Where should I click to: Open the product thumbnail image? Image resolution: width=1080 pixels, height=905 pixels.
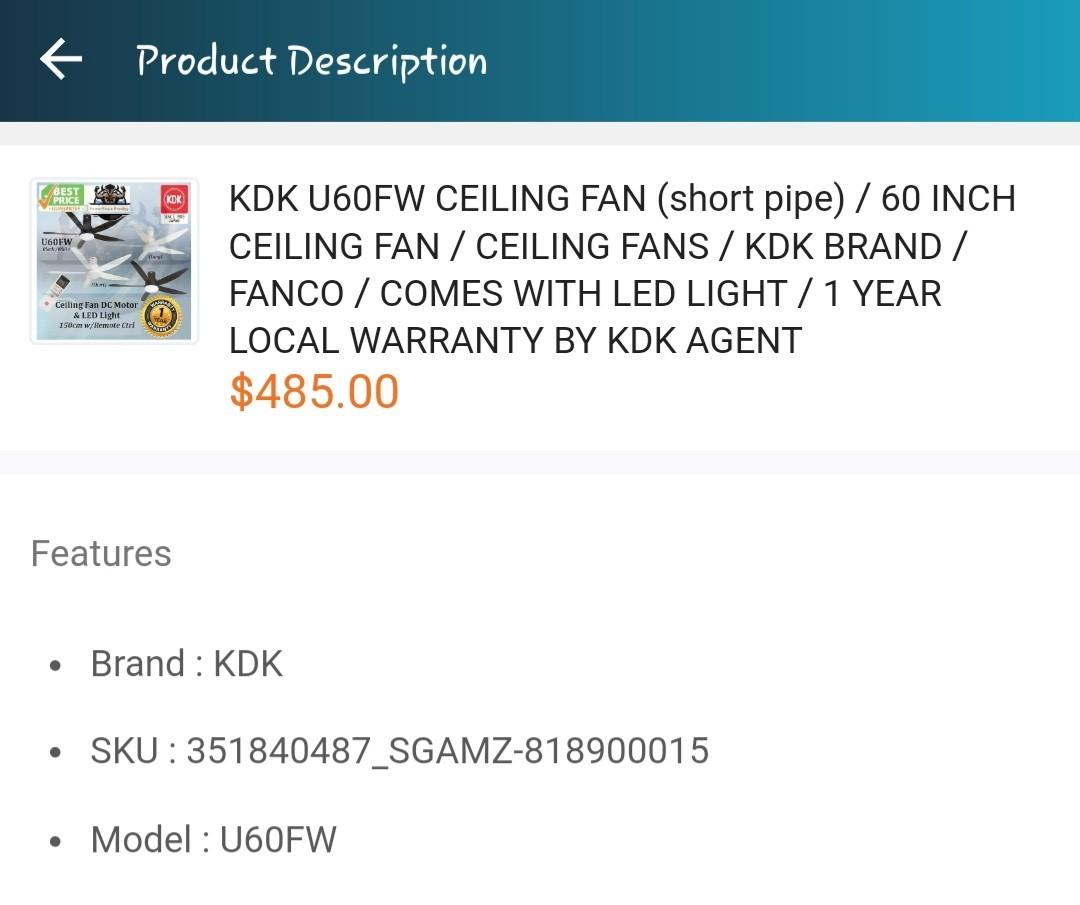113,262
